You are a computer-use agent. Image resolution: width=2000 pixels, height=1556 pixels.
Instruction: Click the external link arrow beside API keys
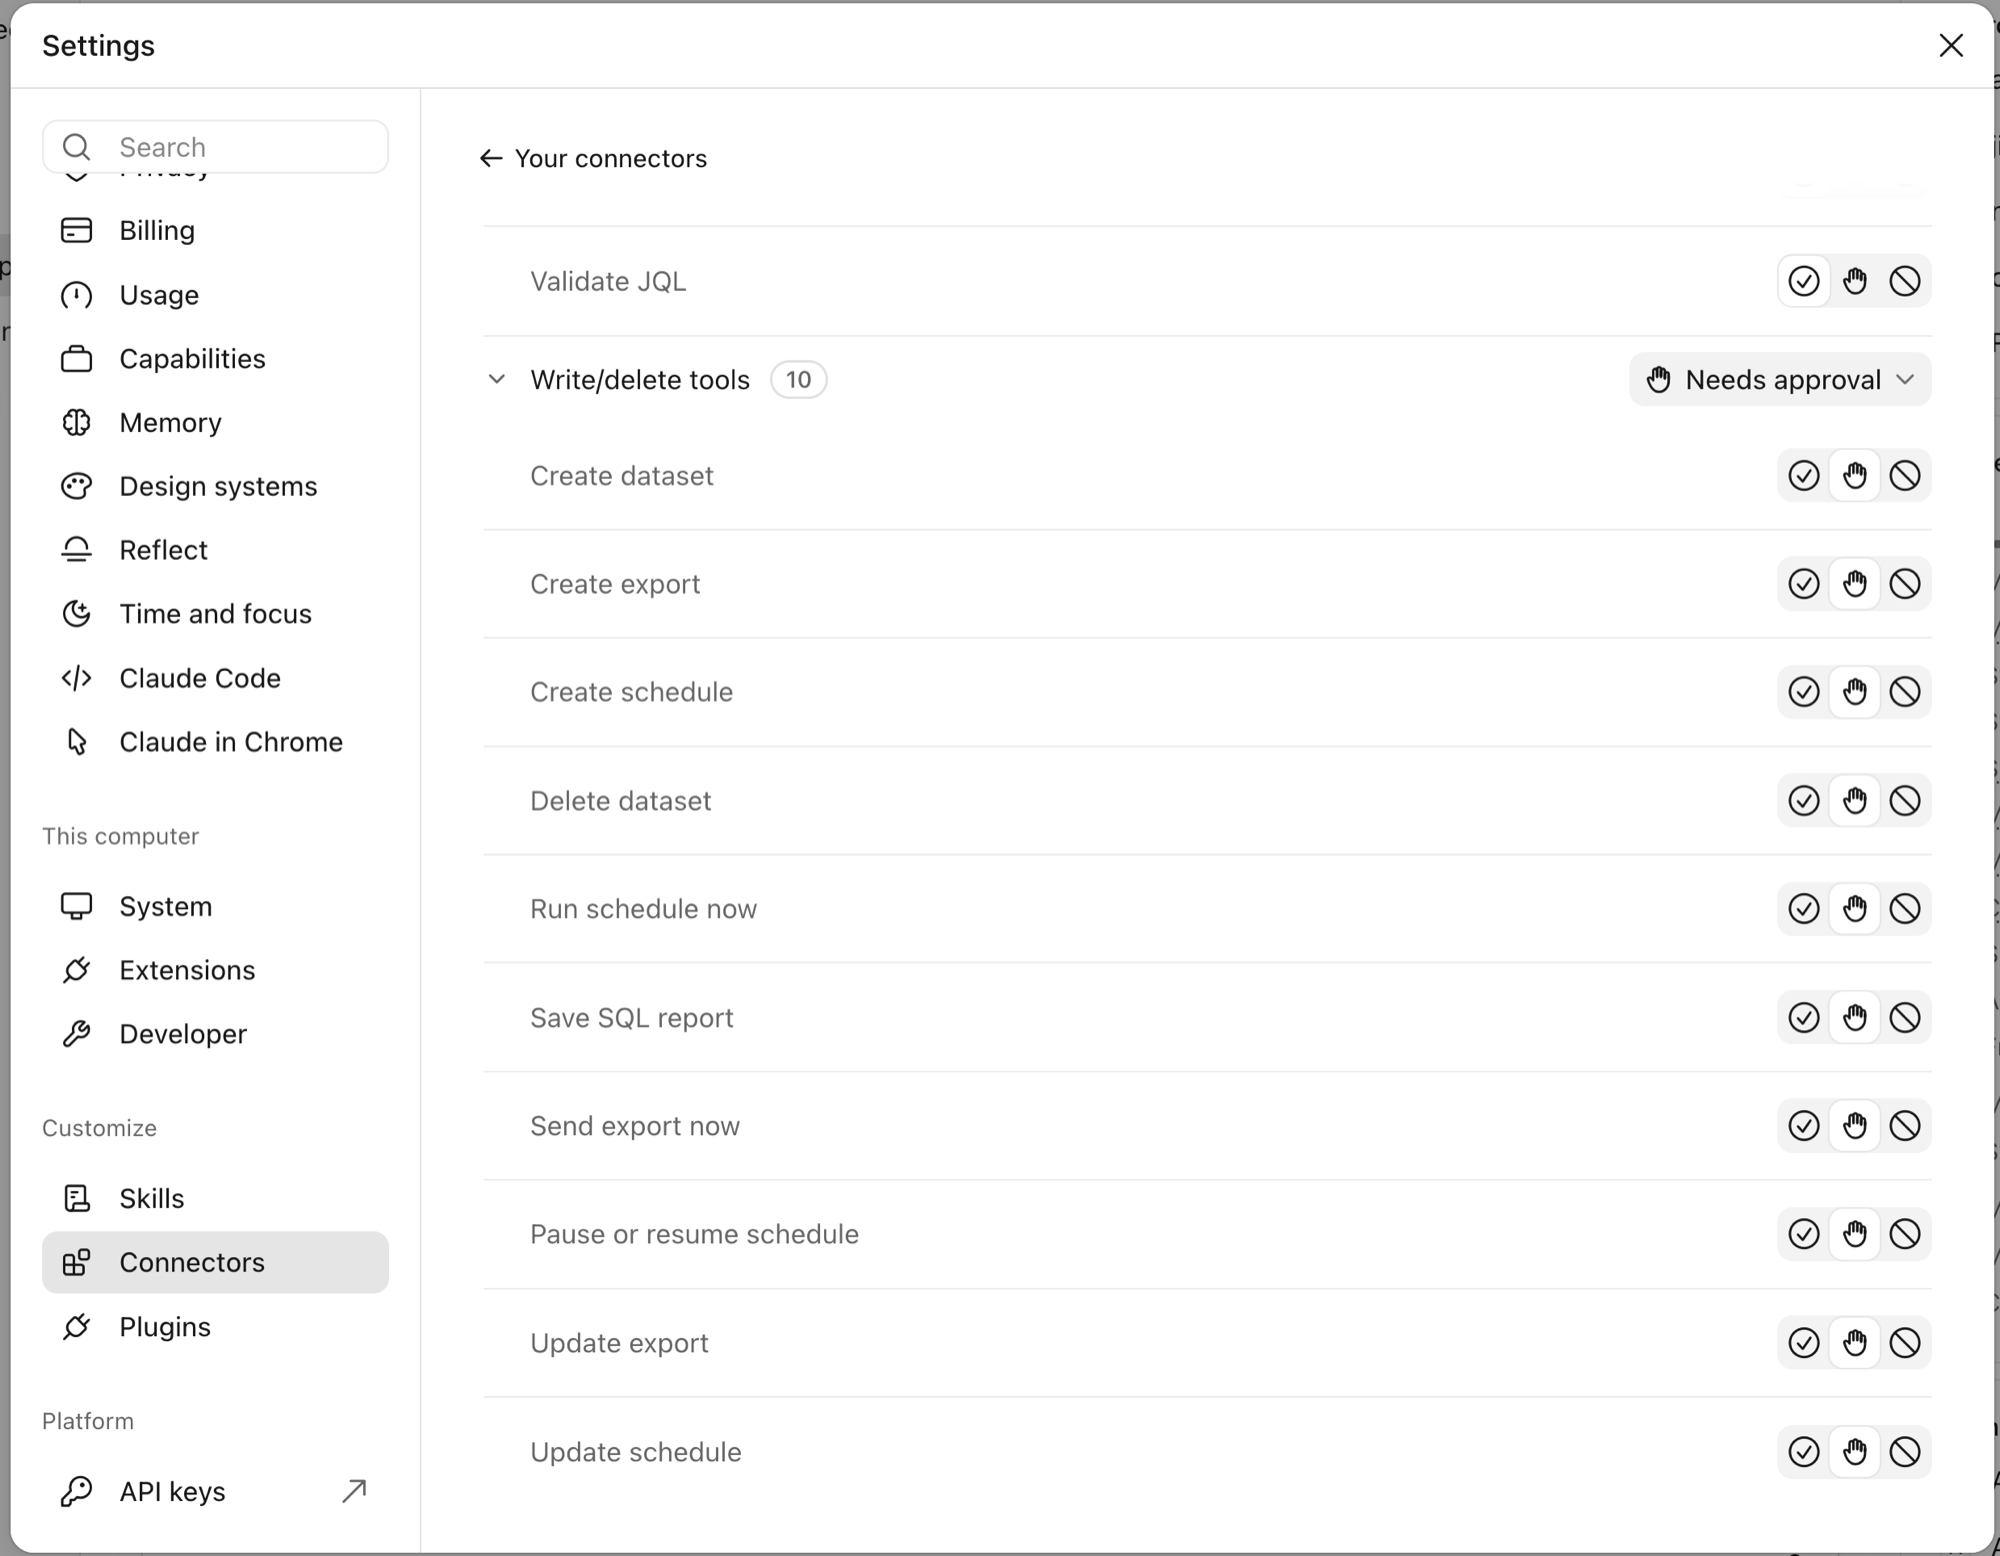pos(354,1491)
